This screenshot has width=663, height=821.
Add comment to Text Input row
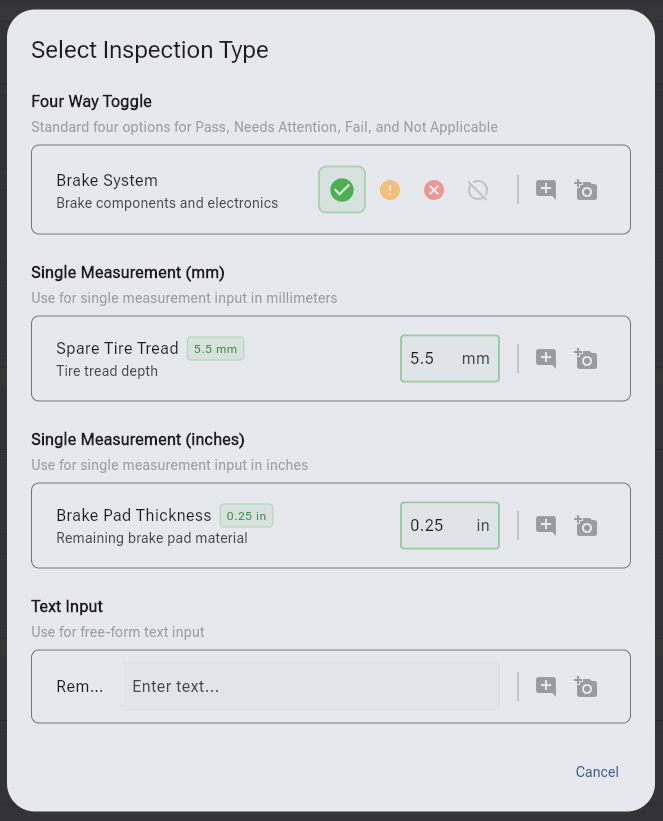tap(546, 686)
